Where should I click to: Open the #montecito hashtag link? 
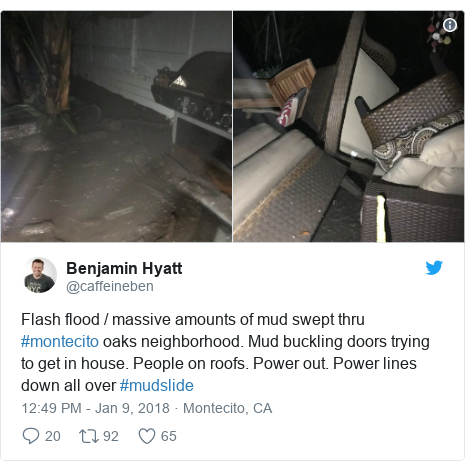[60, 342]
